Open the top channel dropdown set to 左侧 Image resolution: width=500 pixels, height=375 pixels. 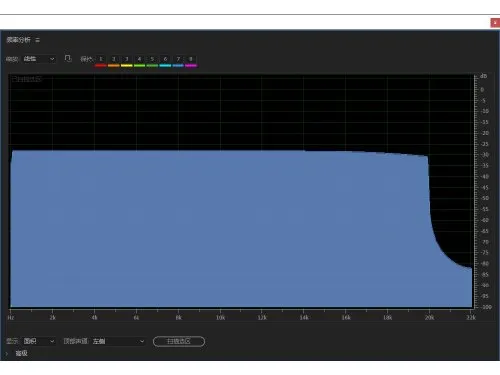(118, 341)
